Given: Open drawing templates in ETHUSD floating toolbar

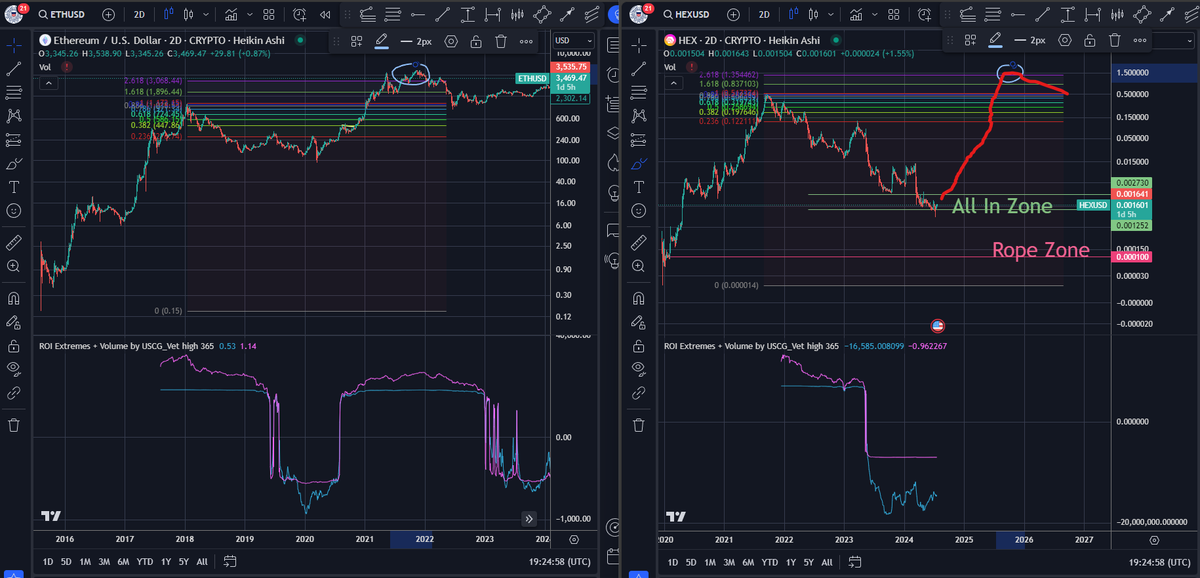Looking at the screenshot, I should click(357, 41).
